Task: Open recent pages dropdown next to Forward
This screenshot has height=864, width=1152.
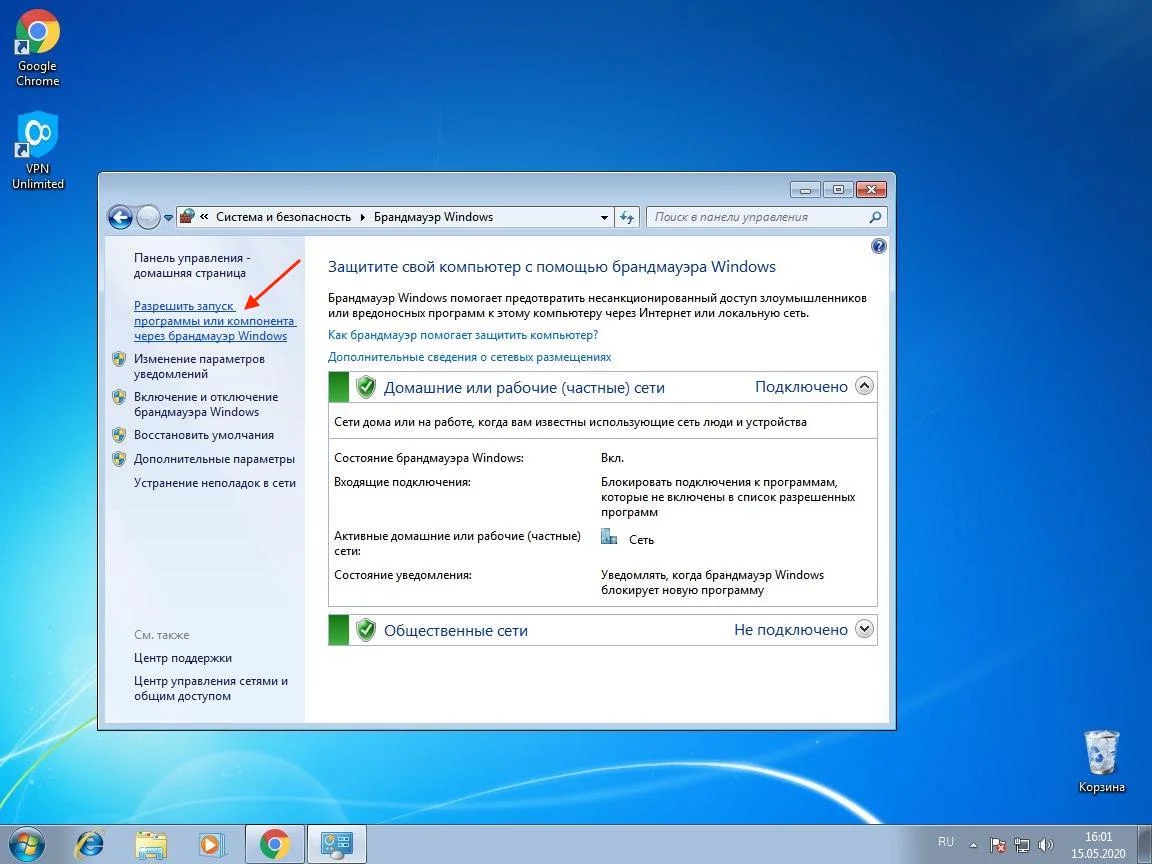Action: coord(168,217)
